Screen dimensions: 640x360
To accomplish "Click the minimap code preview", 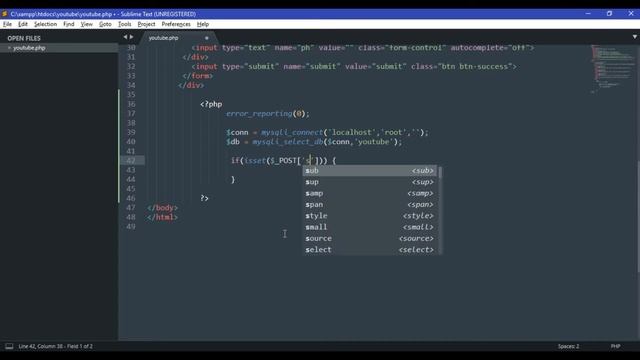I will click(x=612, y=69).
